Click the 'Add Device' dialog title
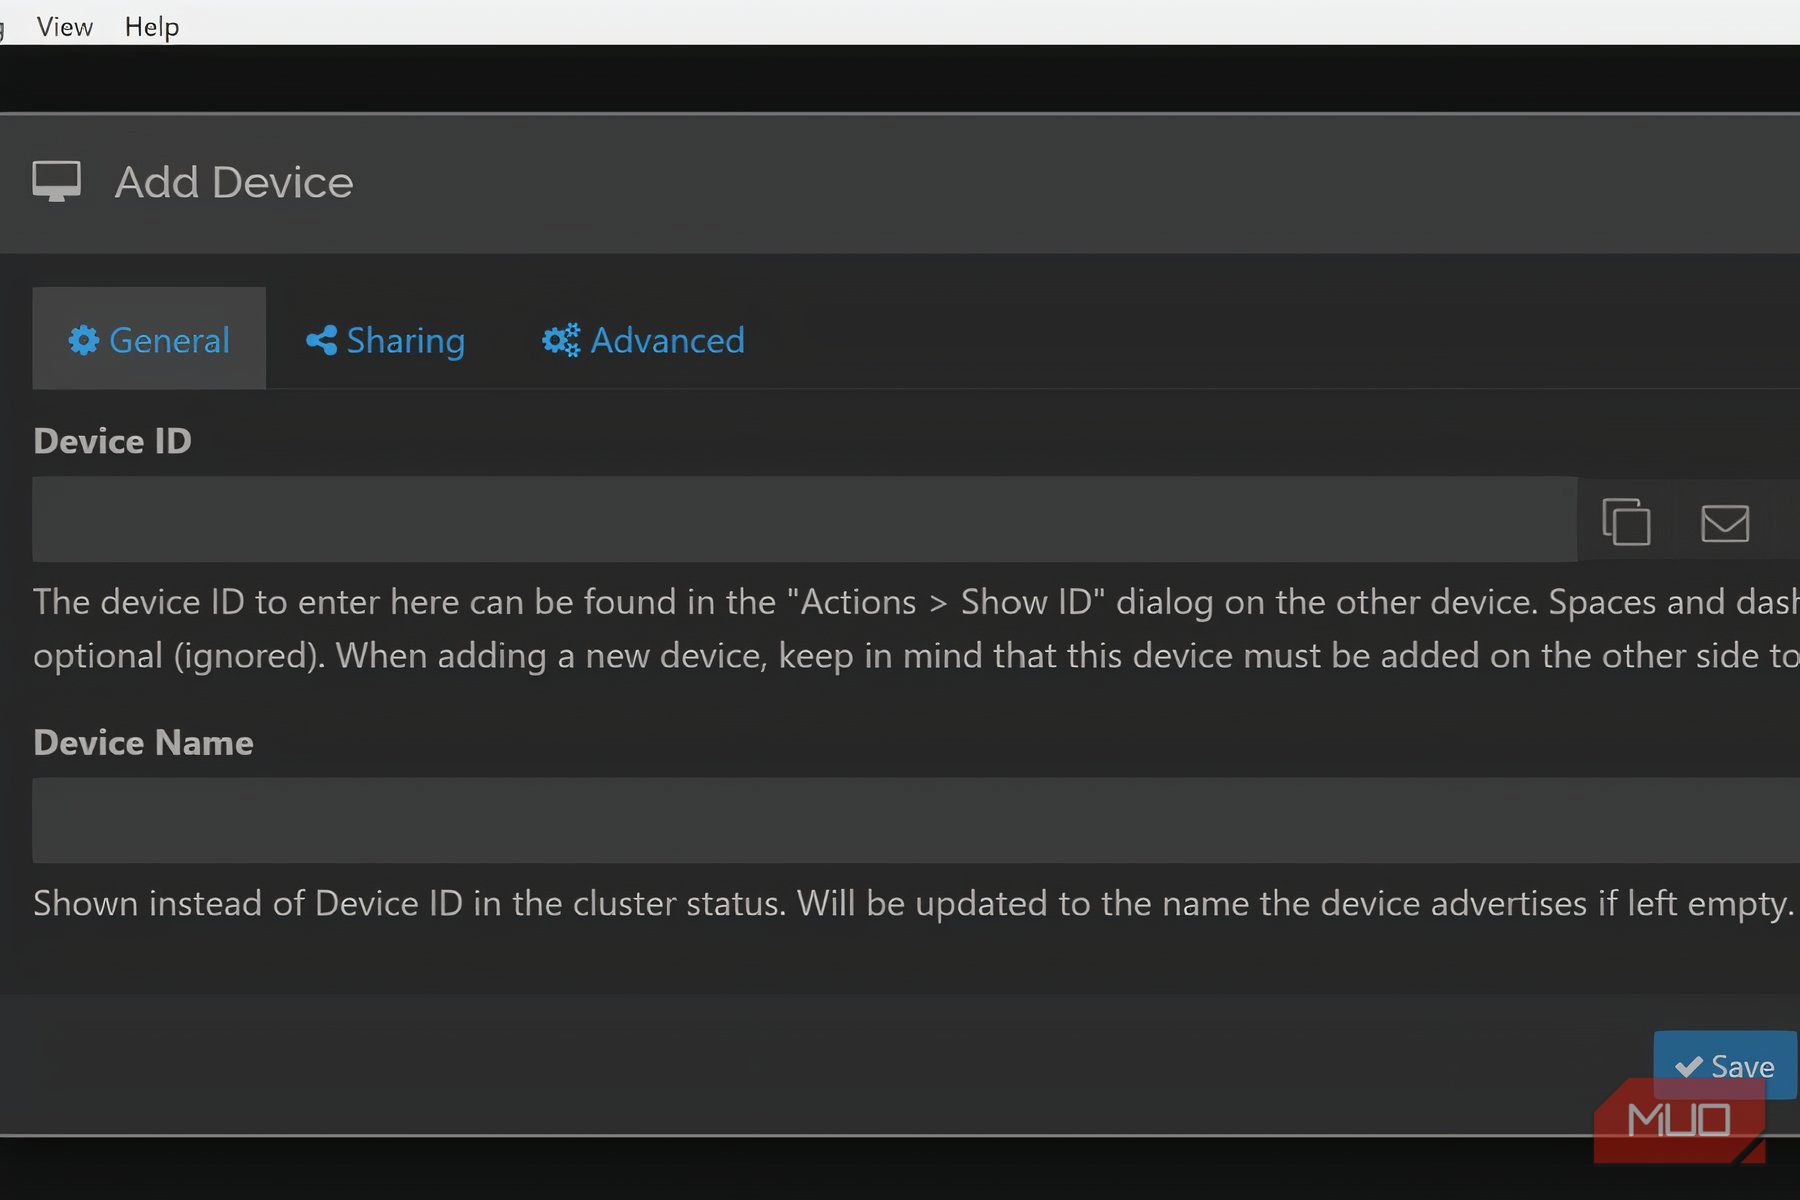This screenshot has height=1200, width=1800. (x=234, y=182)
